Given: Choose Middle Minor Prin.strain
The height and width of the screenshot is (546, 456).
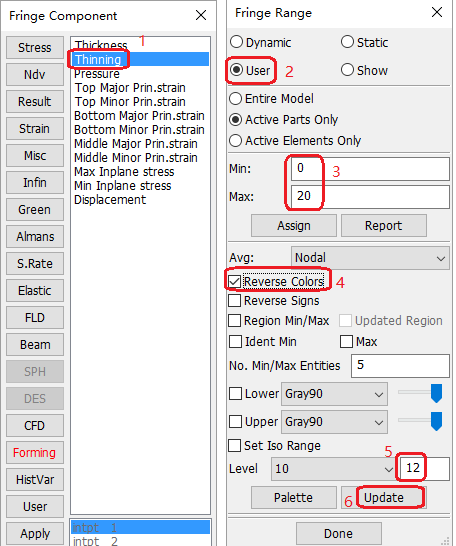Looking at the screenshot, I should pyautogui.click(x=136, y=157).
